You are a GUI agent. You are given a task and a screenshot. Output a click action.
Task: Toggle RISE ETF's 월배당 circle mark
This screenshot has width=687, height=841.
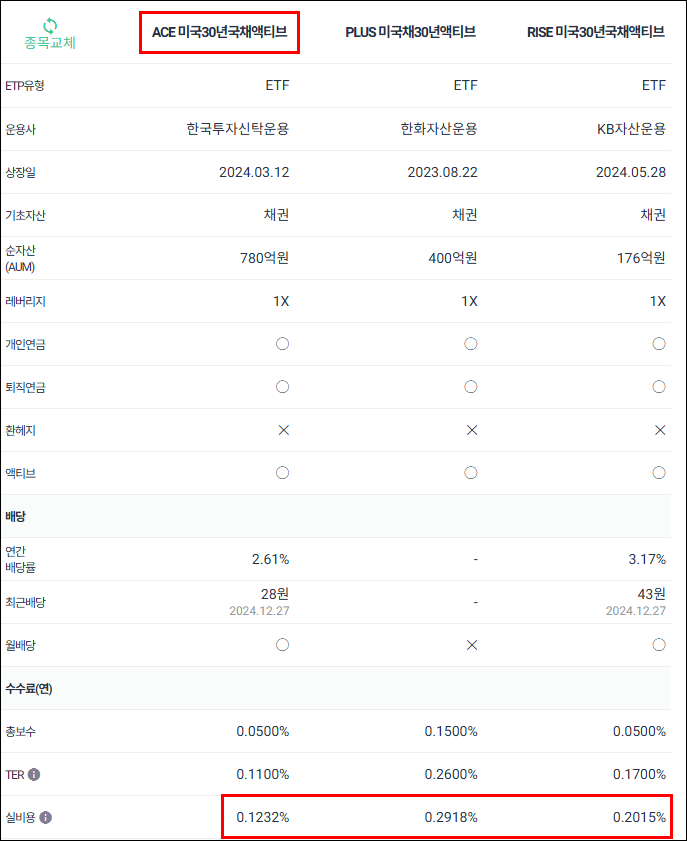tap(659, 645)
